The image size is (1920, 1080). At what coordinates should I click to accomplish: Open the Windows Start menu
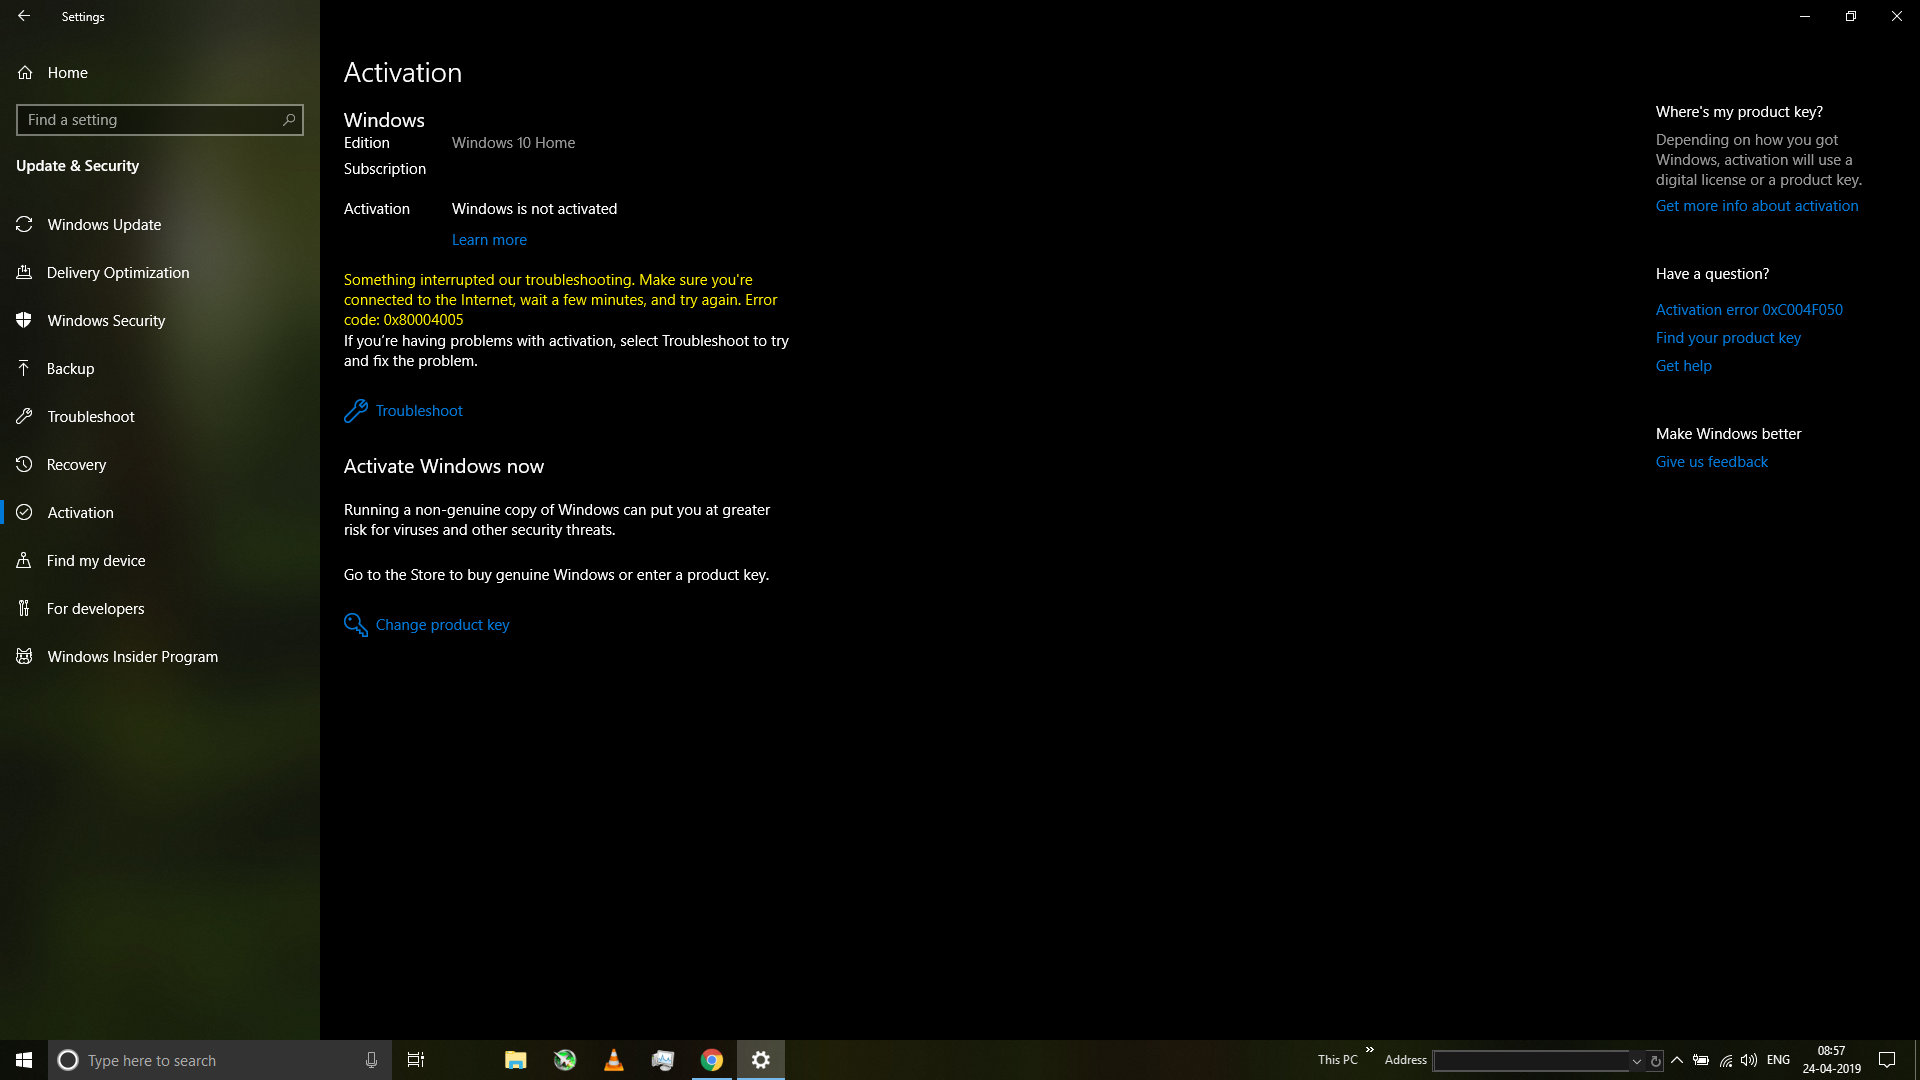24,1060
